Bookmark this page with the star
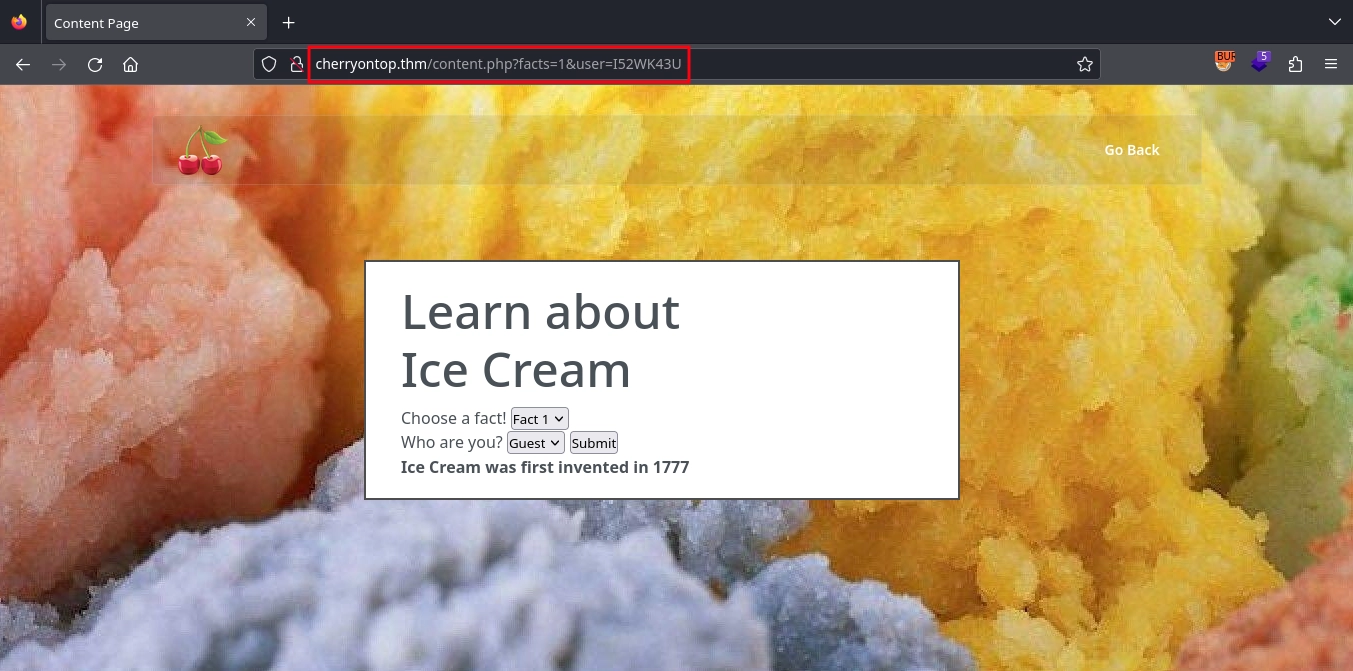Screen dimensions: 1353x671 (1085, 64)
